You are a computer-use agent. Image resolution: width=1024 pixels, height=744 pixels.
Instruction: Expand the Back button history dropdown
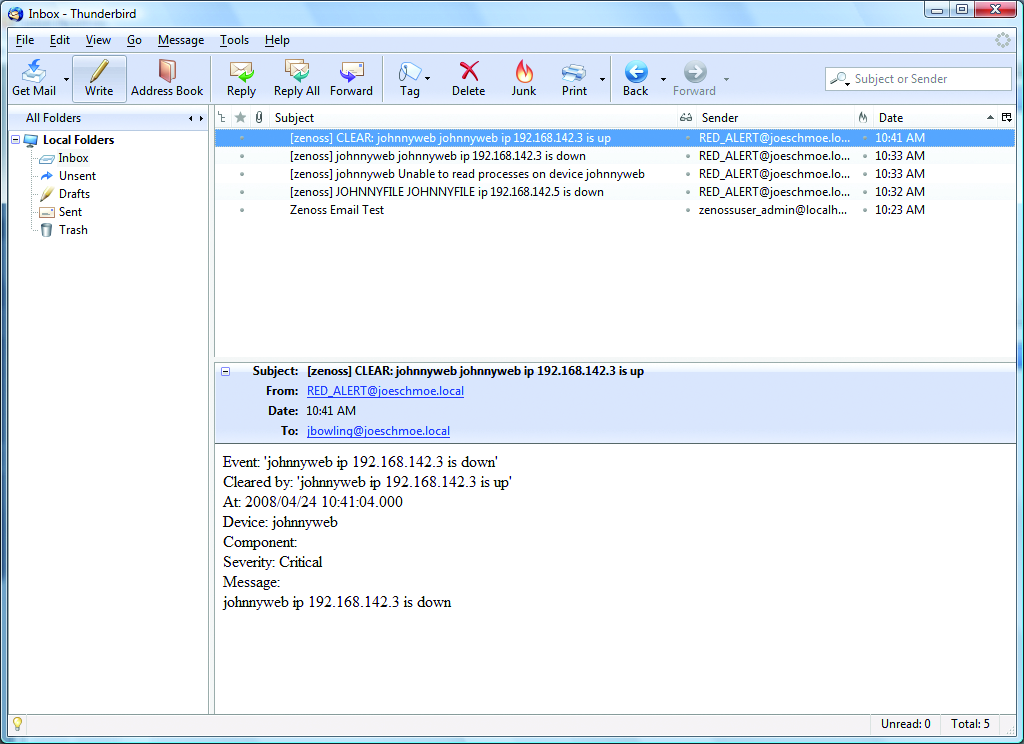[663, 79]
